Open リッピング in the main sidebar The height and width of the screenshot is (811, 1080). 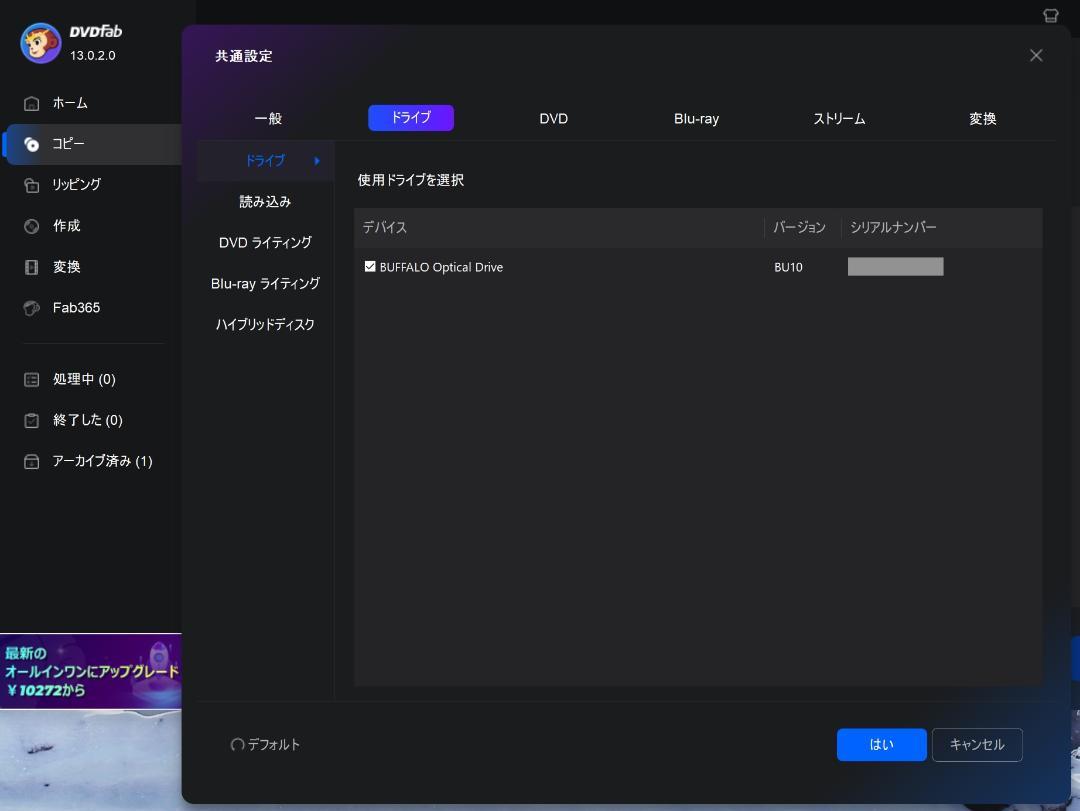[x=76, y=185]
